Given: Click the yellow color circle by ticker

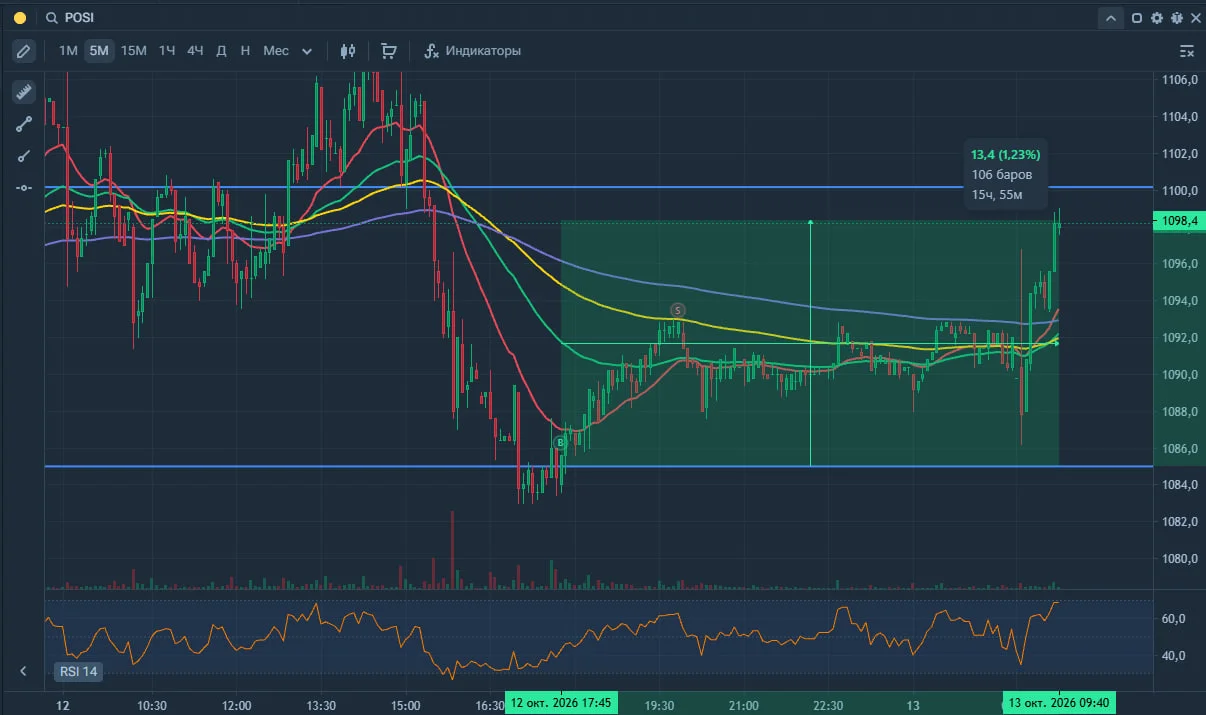Looking at the screenshot, I should pos(20,18).
